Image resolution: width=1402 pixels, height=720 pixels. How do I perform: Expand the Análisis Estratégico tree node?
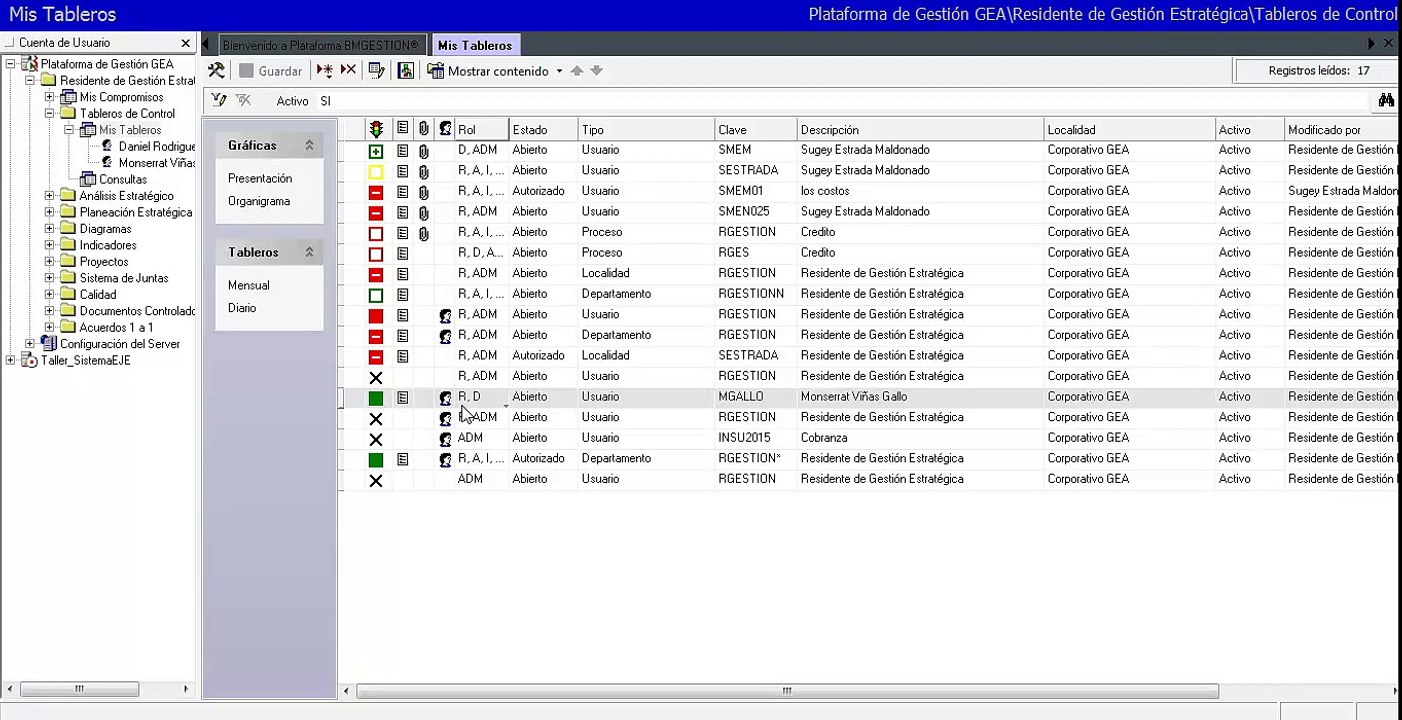click(49, 196)
